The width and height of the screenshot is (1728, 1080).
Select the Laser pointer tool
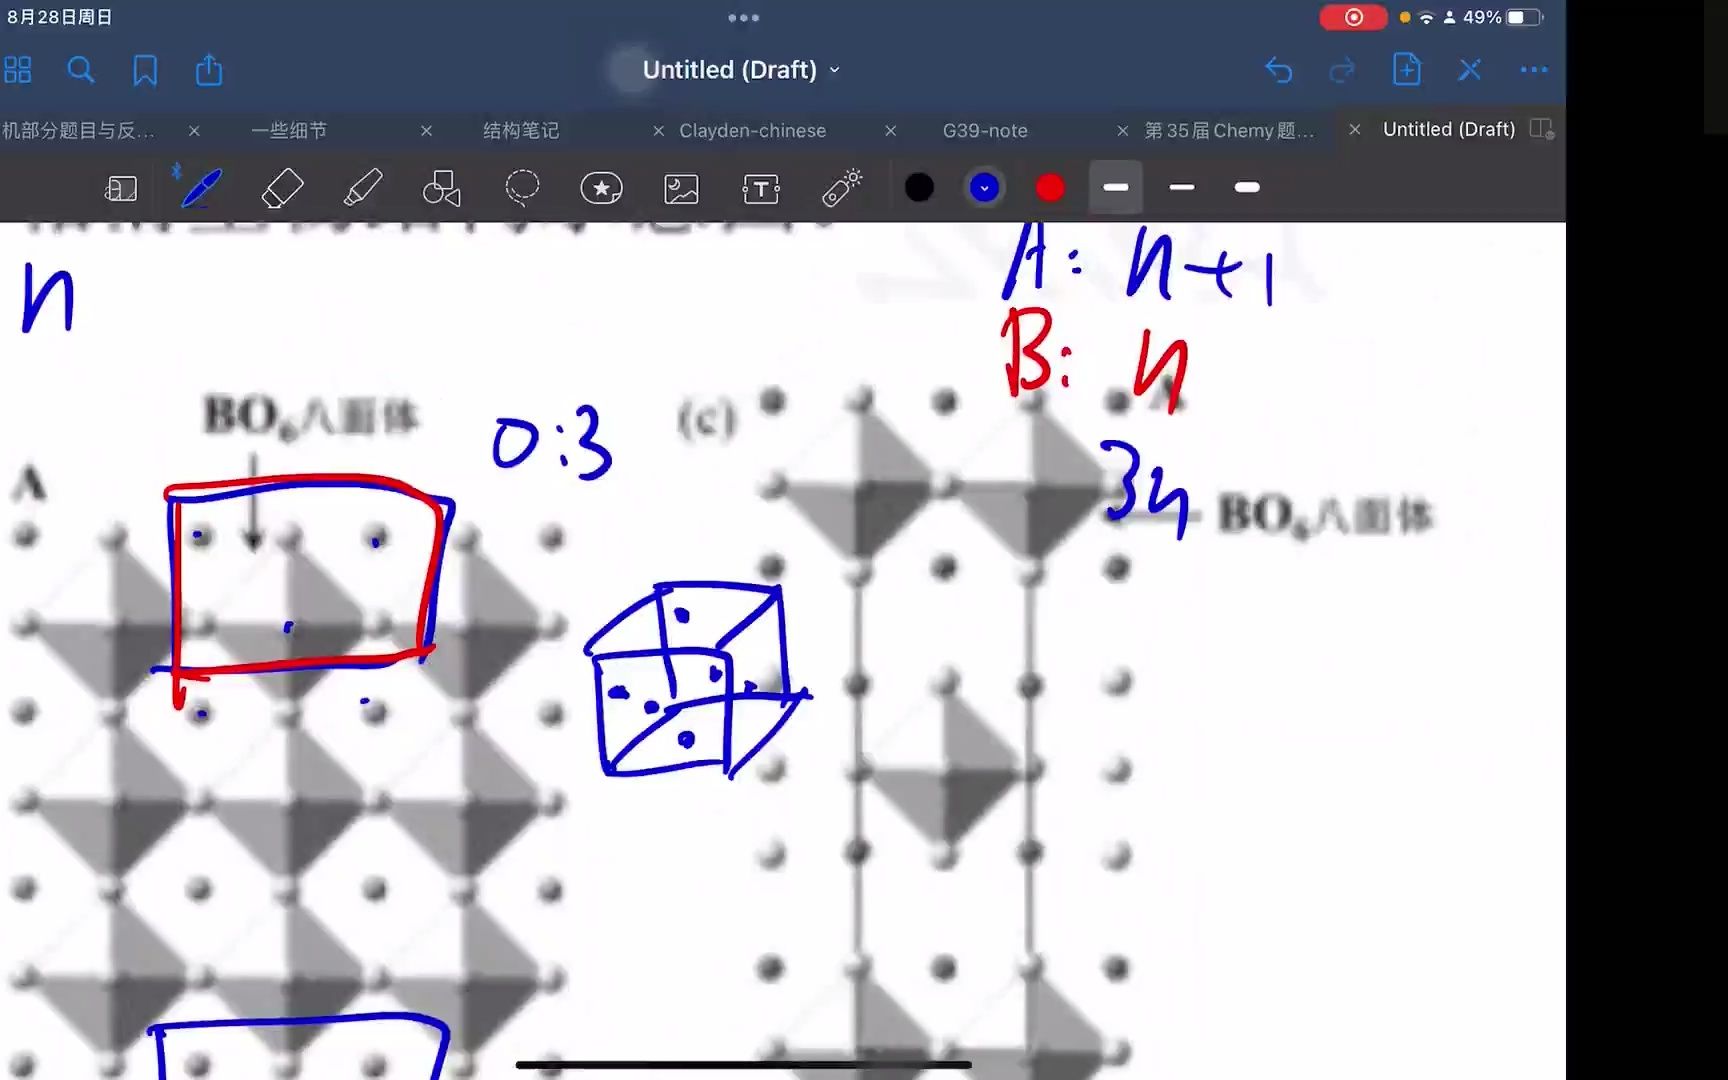click(842, 188)
